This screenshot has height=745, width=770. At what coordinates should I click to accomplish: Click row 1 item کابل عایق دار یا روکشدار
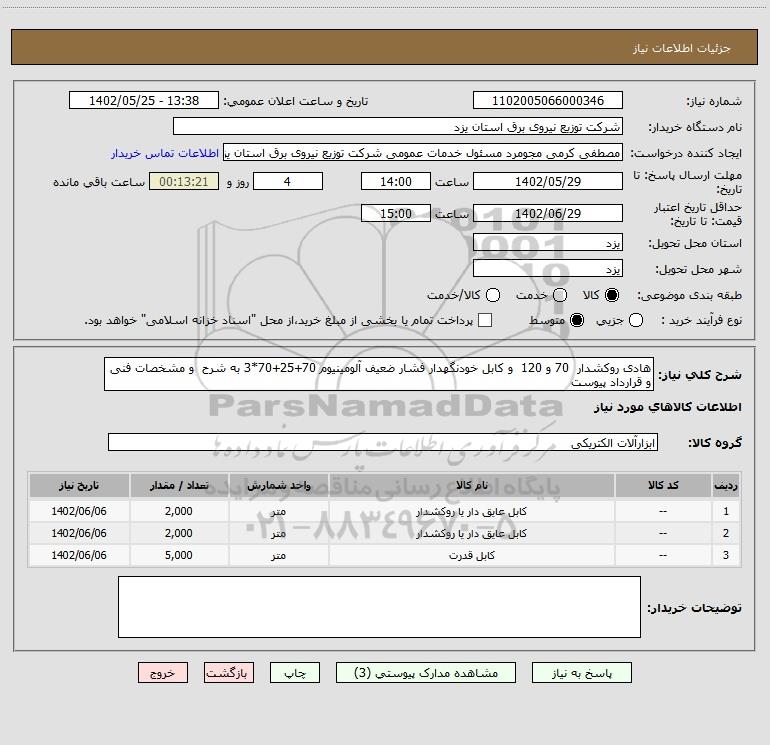[471, 512]
